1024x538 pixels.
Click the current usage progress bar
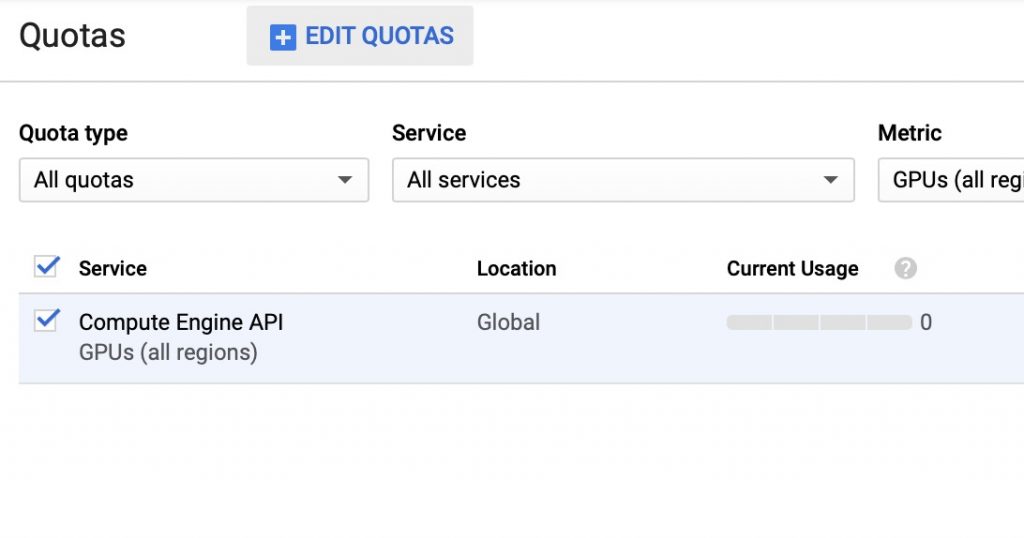click(x=819, y=322)
